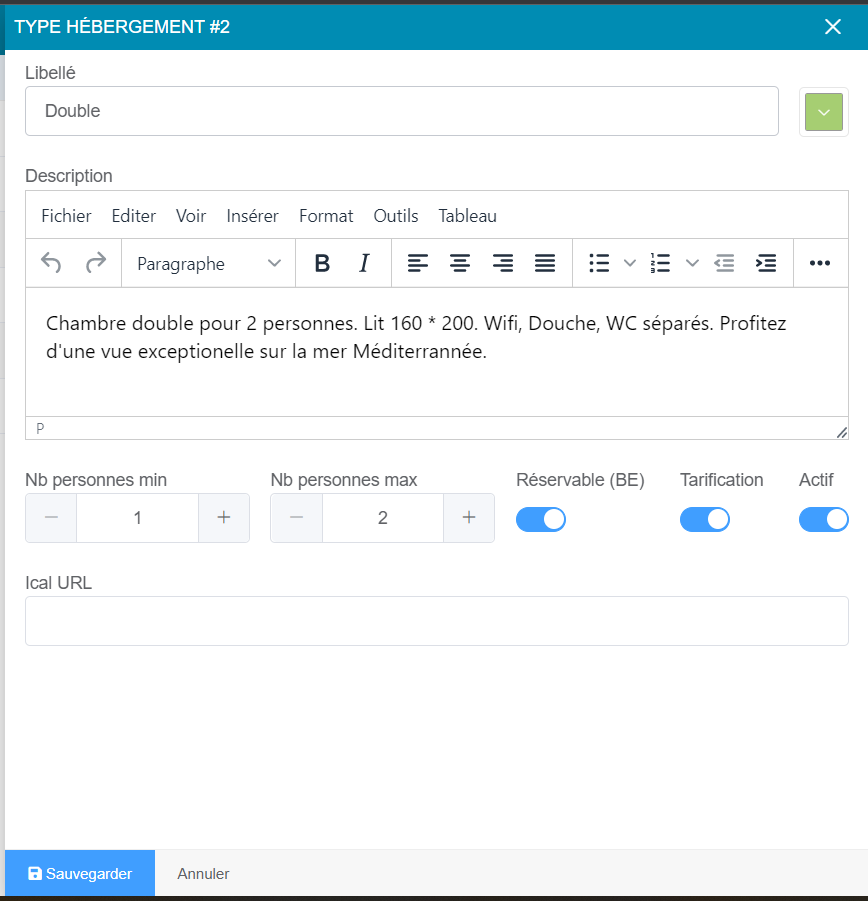Click the Ical URL input field
Viewport: 868px width, 901px height.
tap(437, 621)
